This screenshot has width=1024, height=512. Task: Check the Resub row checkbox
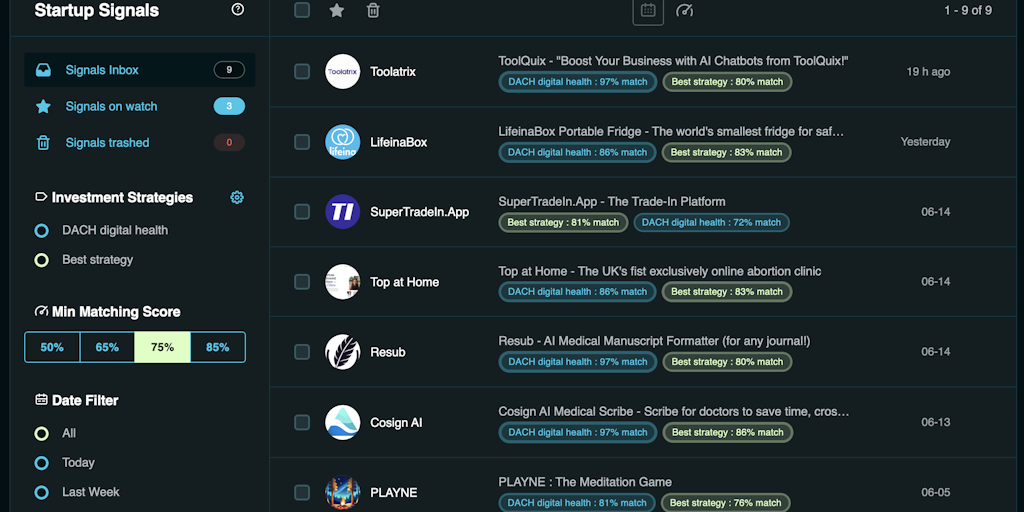[302, 352]
